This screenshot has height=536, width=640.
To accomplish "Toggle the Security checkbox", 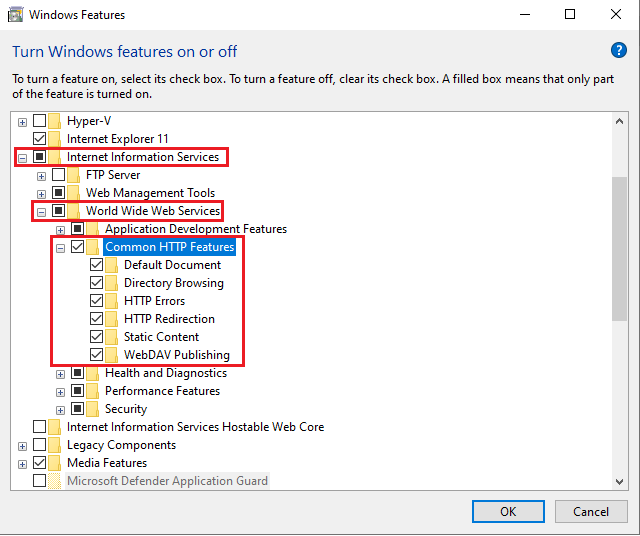I will [x=78, y=409].
